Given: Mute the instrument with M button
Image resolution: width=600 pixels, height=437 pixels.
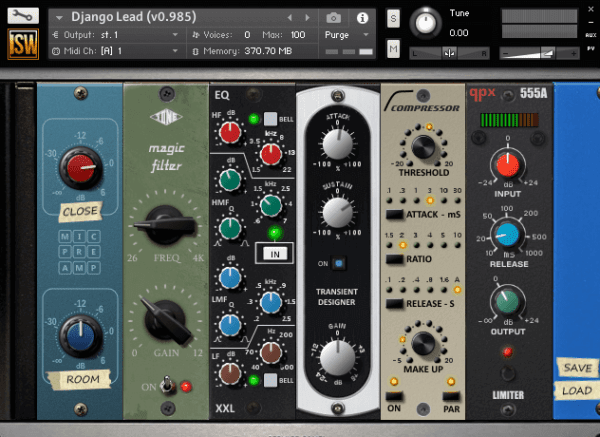Looking at the screenshot, I should 393,49.
